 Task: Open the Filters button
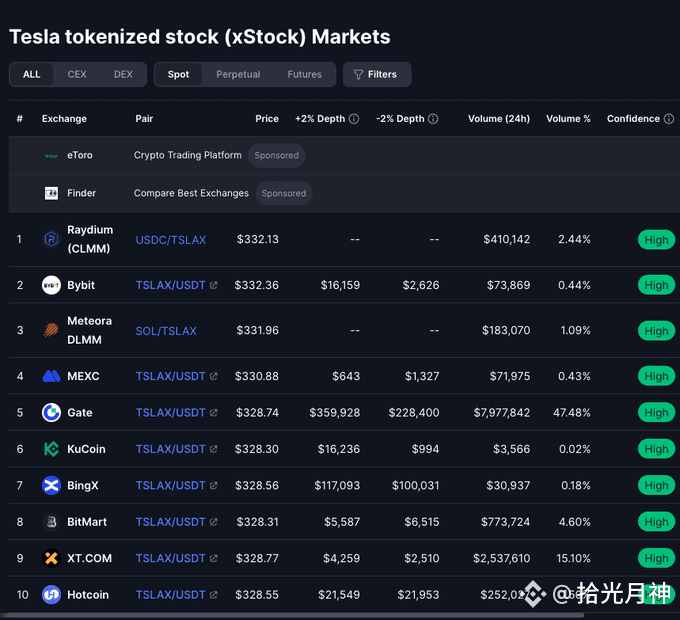tap(377, 75)
